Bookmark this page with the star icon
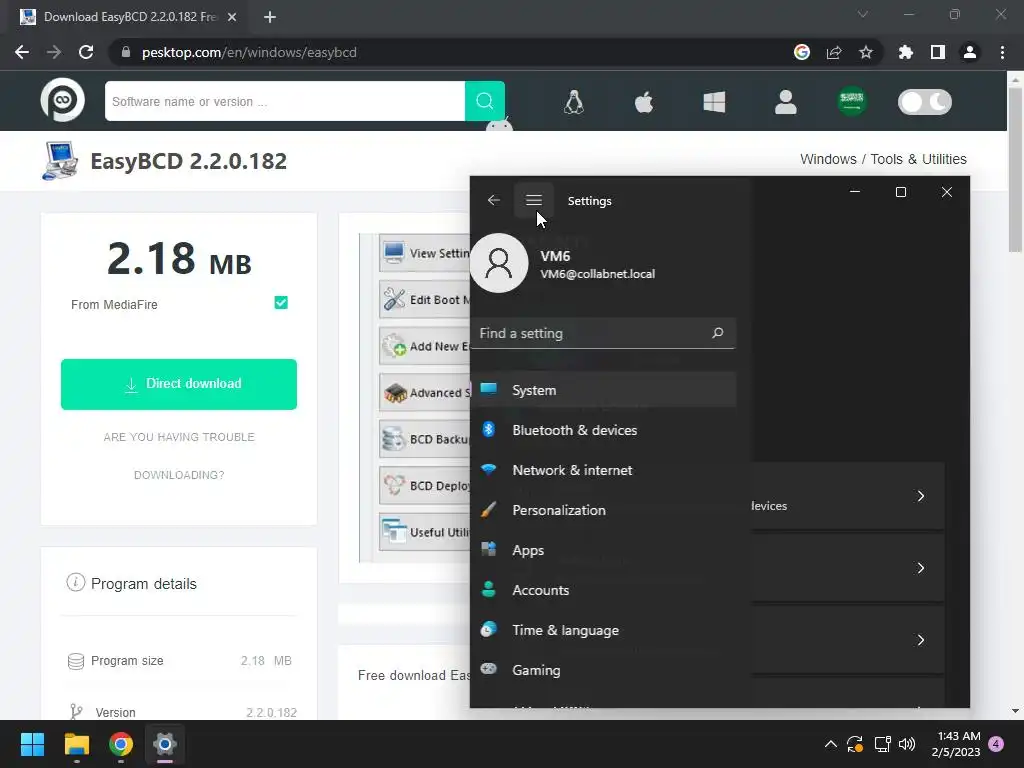Image resolution: width=1024 pixels, height=768 pixels. tap(866, 52)
